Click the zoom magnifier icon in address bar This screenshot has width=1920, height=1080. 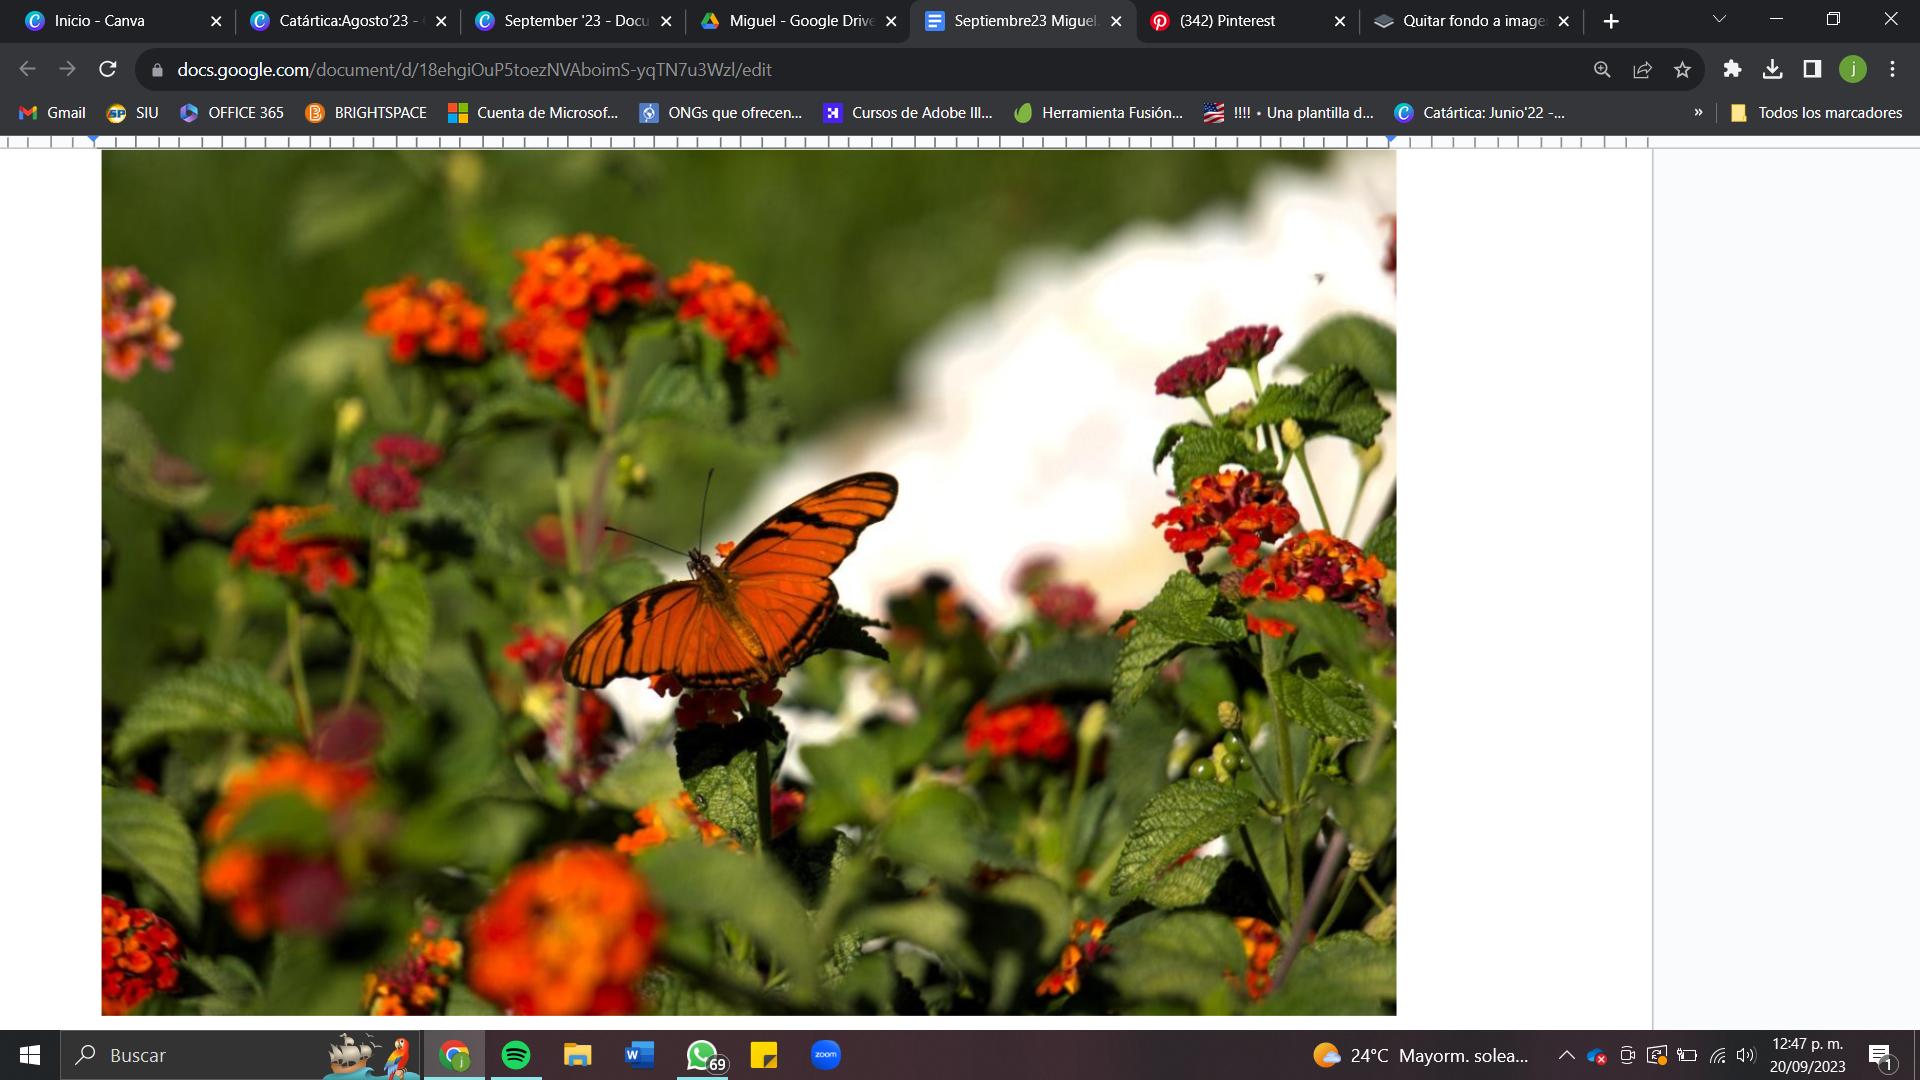click(1602, 69)
